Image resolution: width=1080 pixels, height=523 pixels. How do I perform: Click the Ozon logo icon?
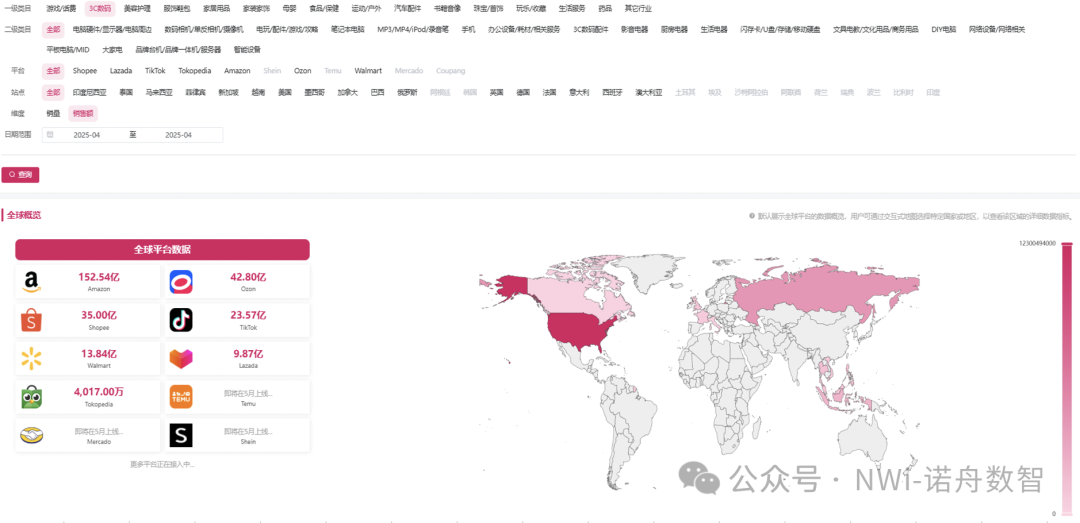pyautogui.click(x=181, y=283)
